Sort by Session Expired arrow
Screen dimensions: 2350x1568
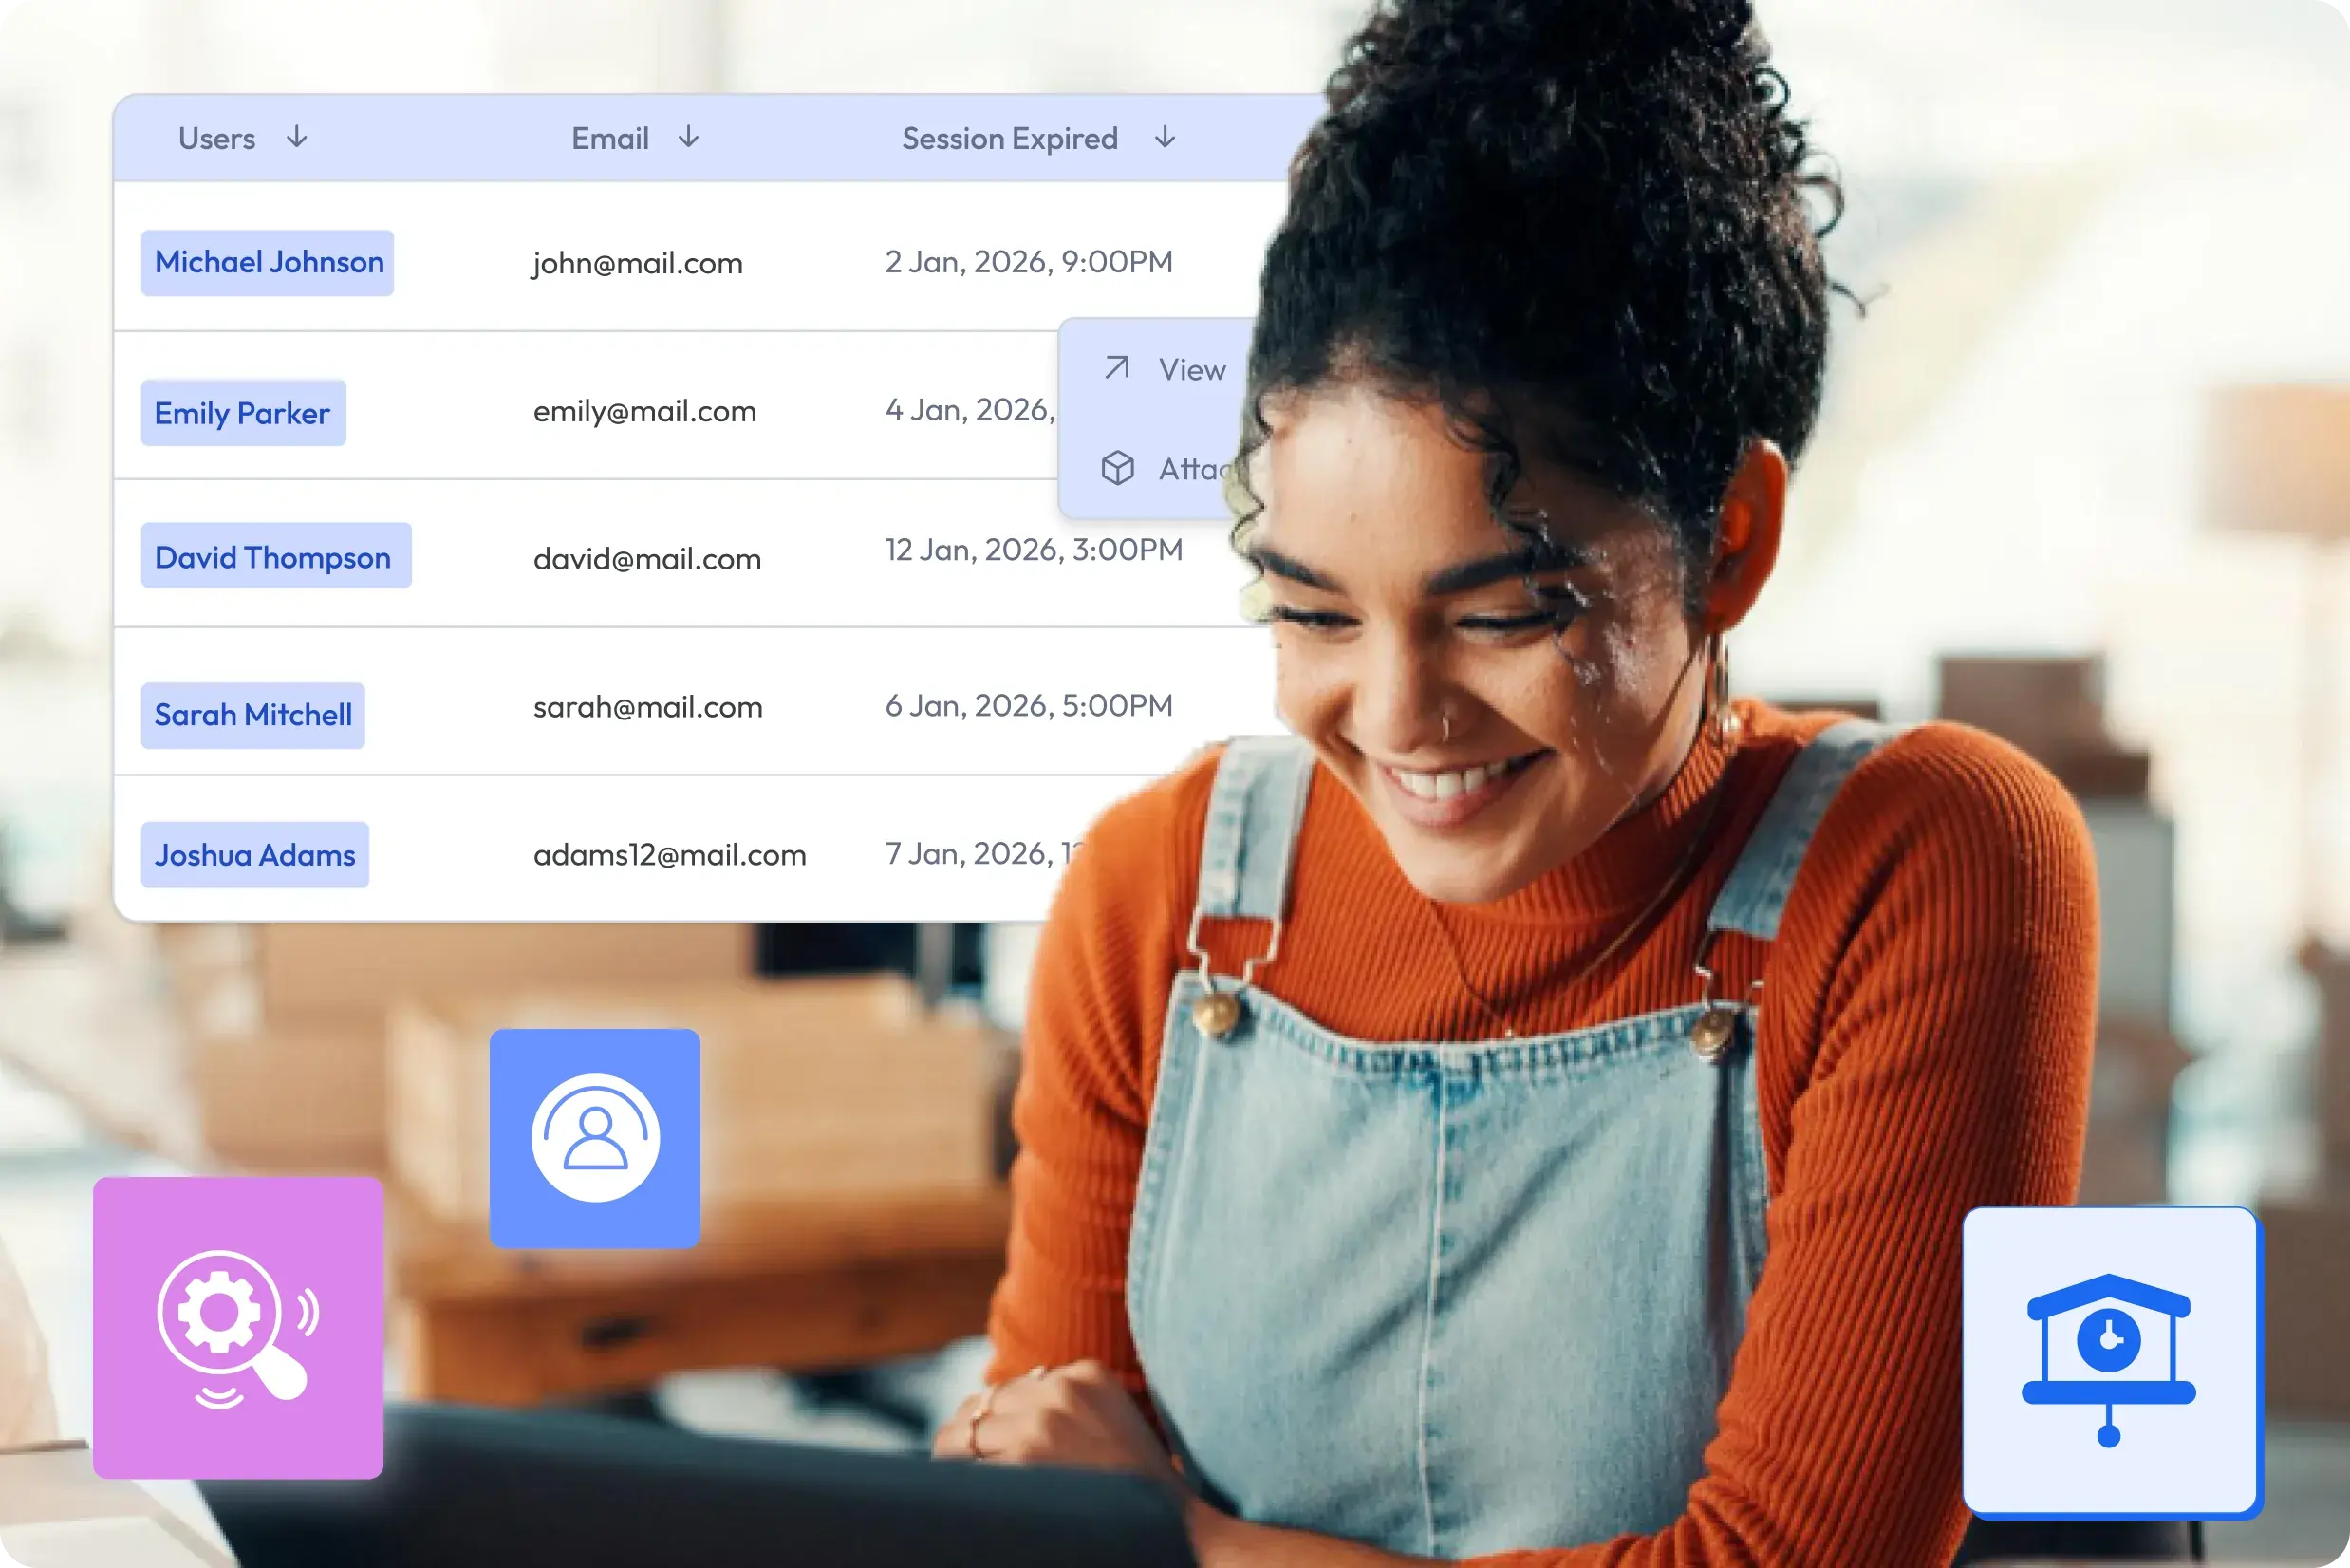pyautogui.click(x=1164, y=137)
